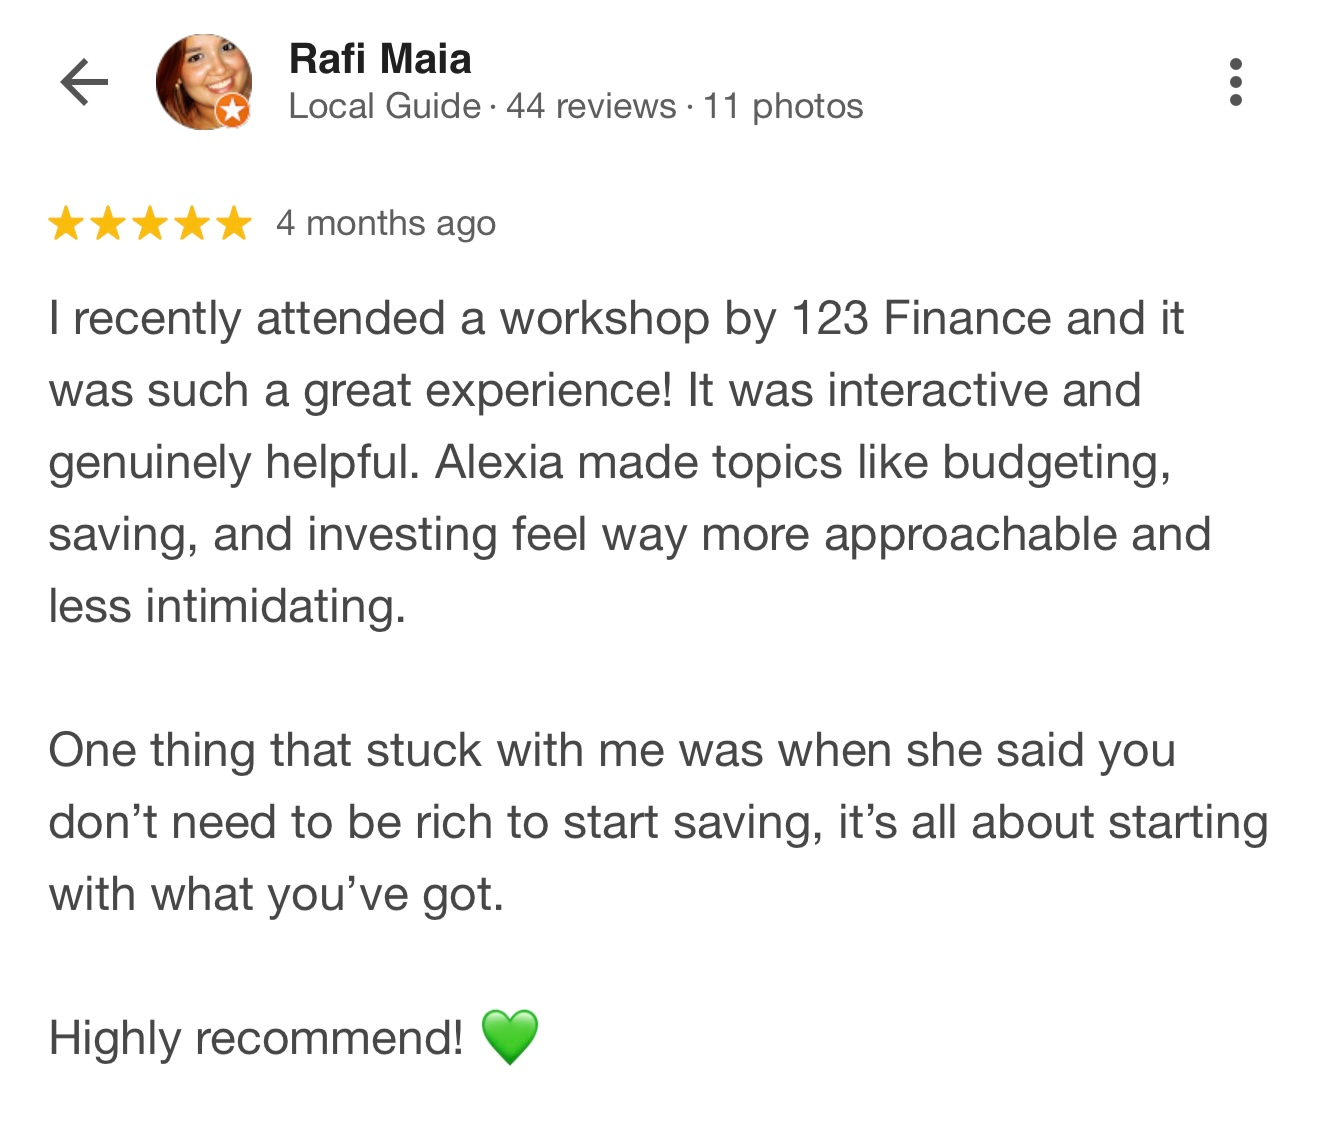Open the three-dot more options menu

[x=1236, y=82]
